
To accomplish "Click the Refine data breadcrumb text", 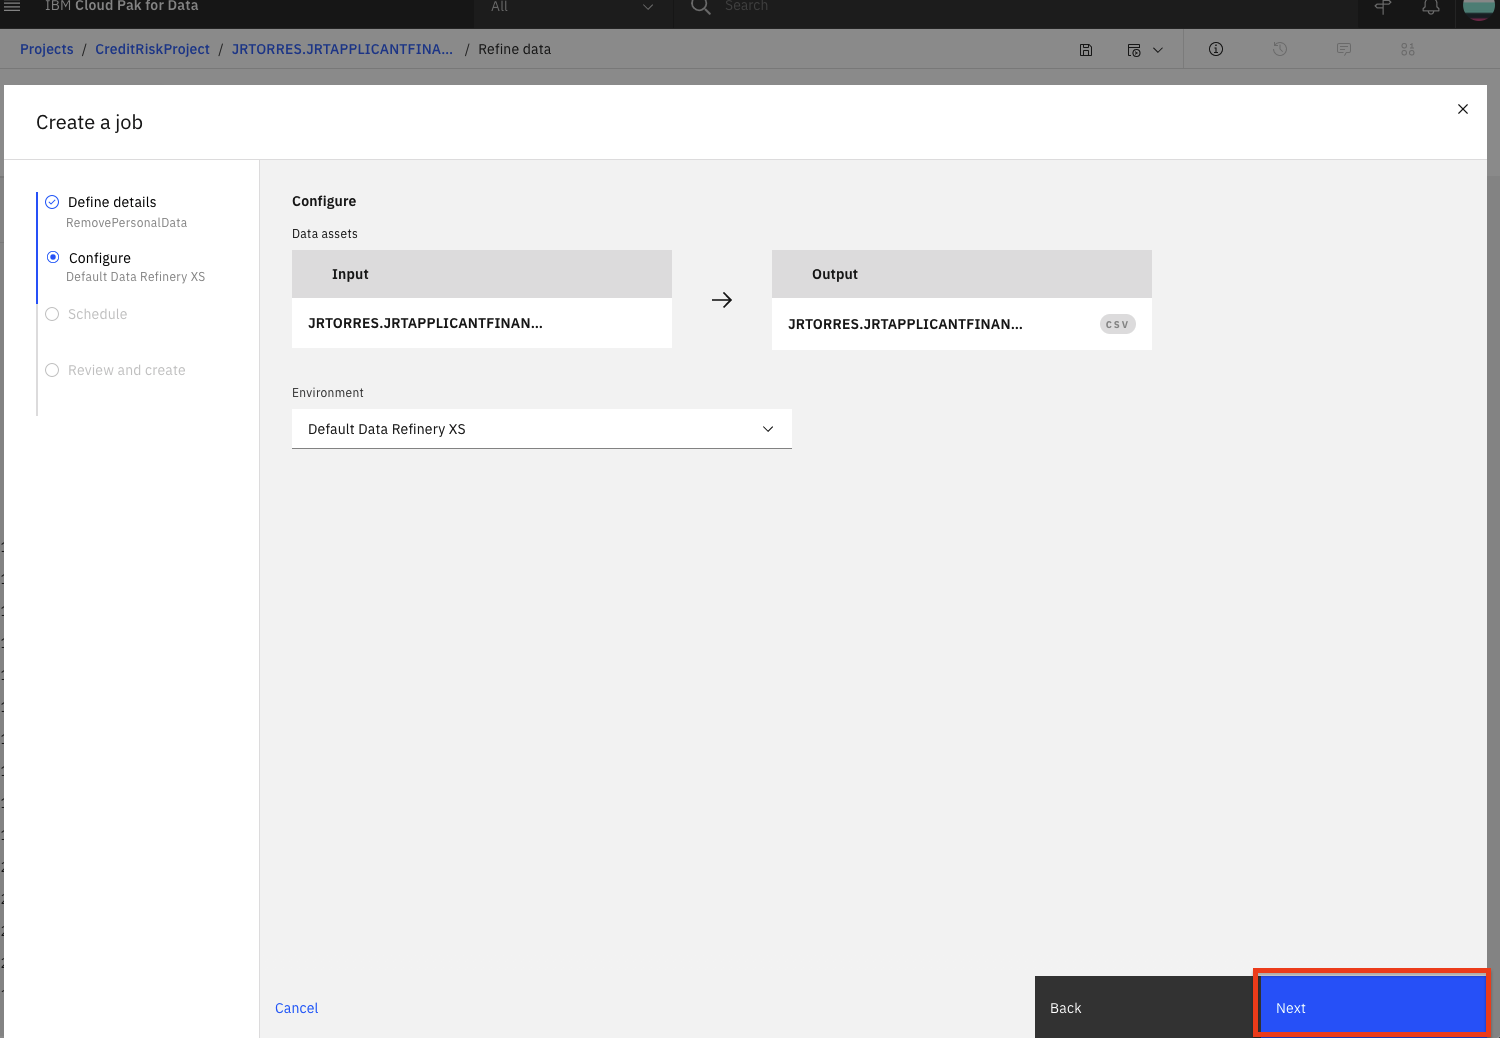I will [x=514, y=49].
